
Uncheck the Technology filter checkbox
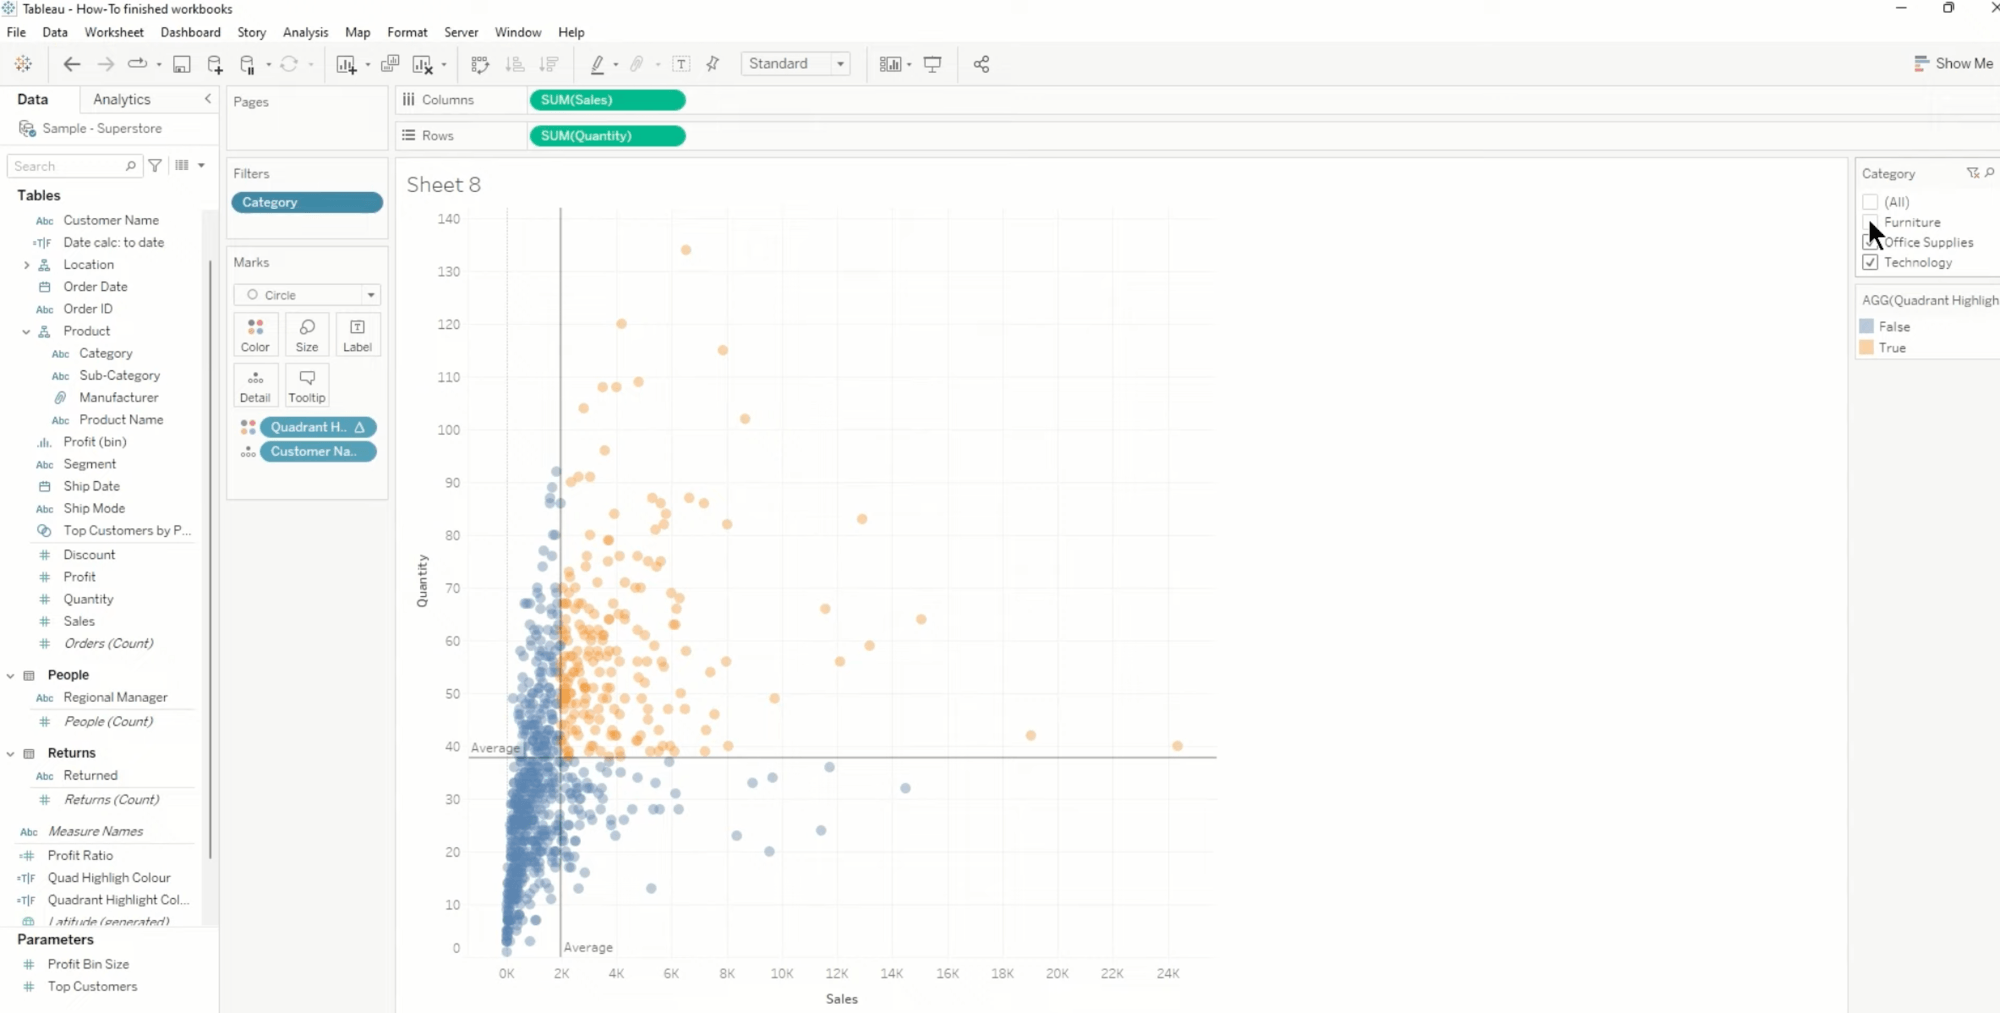pyautogui.click(x=1870, y=262)
